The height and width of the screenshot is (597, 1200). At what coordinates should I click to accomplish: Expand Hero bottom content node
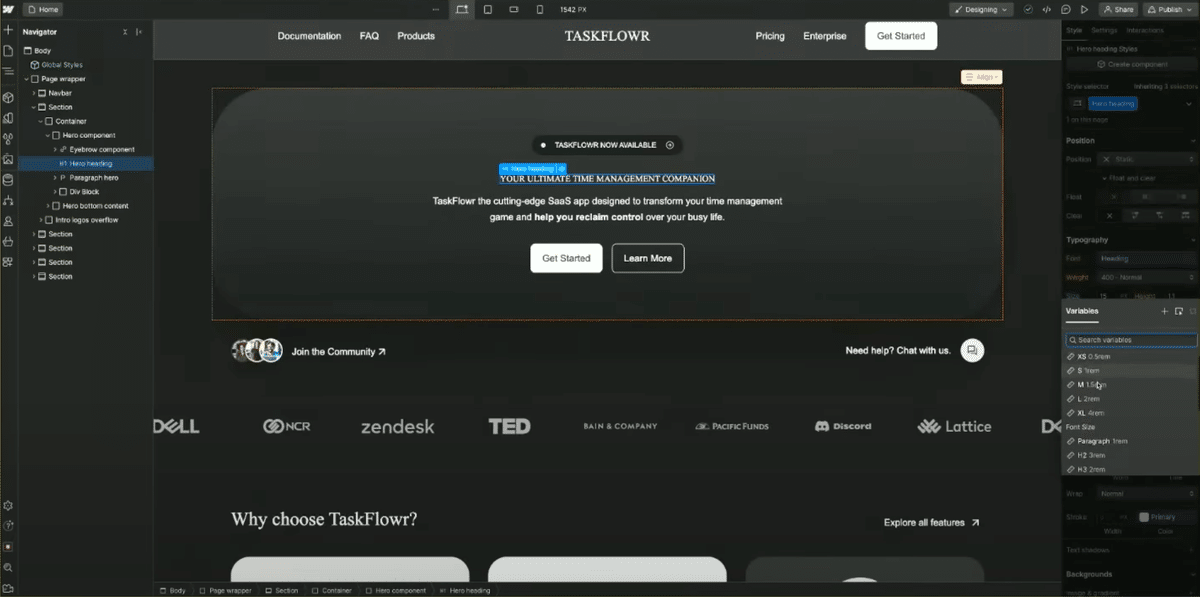48,206
